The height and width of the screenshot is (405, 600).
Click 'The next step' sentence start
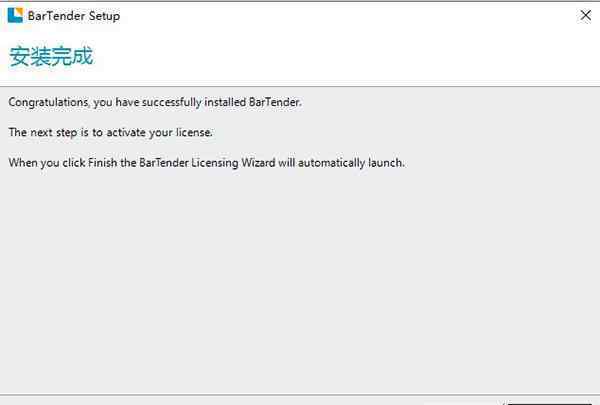pos(43,132)
